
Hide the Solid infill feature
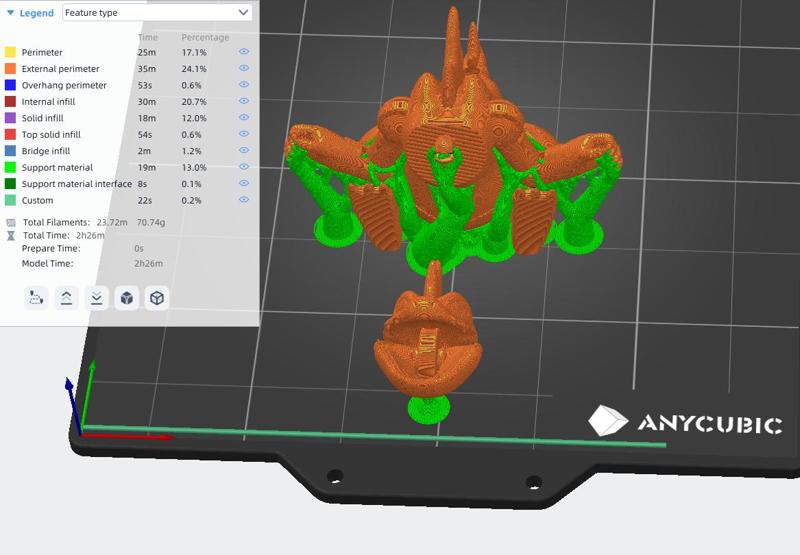(x=244, y=117)
